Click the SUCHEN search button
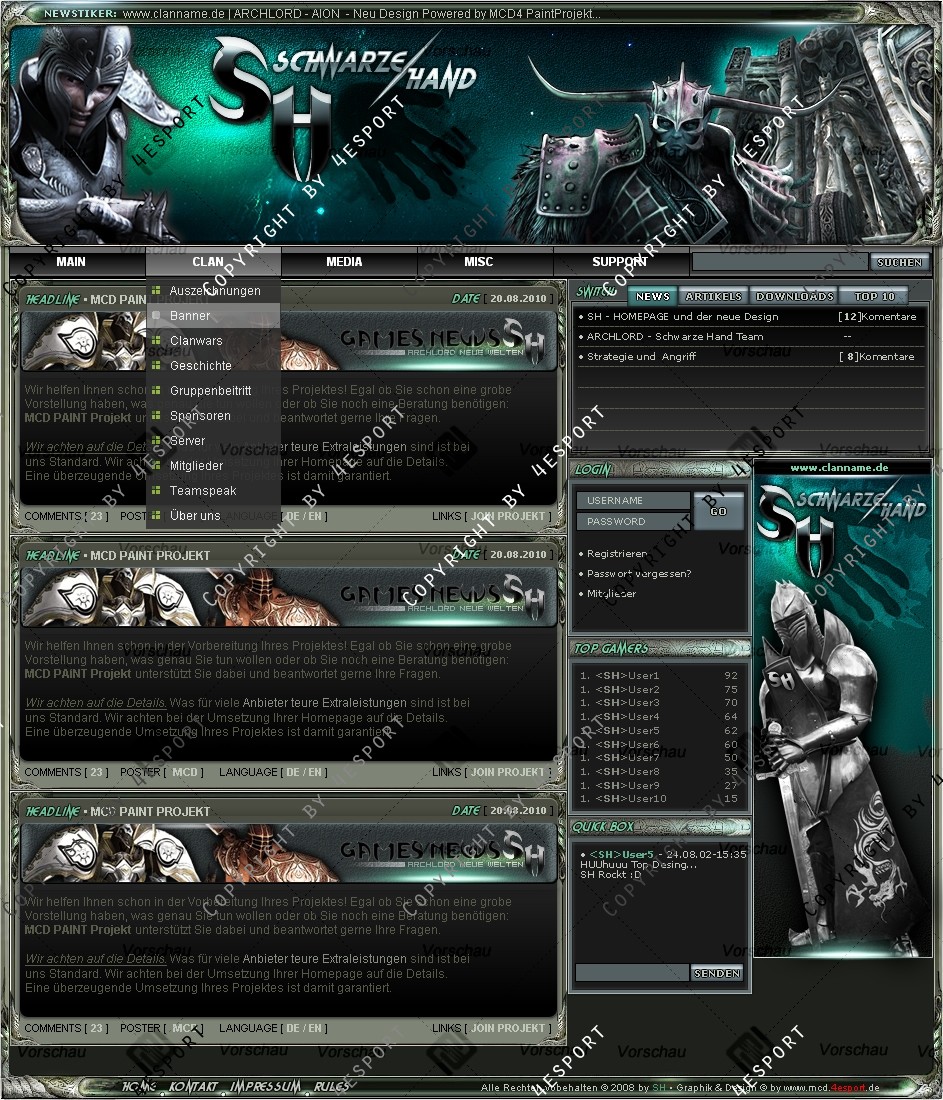Image resolution: width=943 pixels, height=1100 pixels. pyautogui.click(x=899, y=262)
